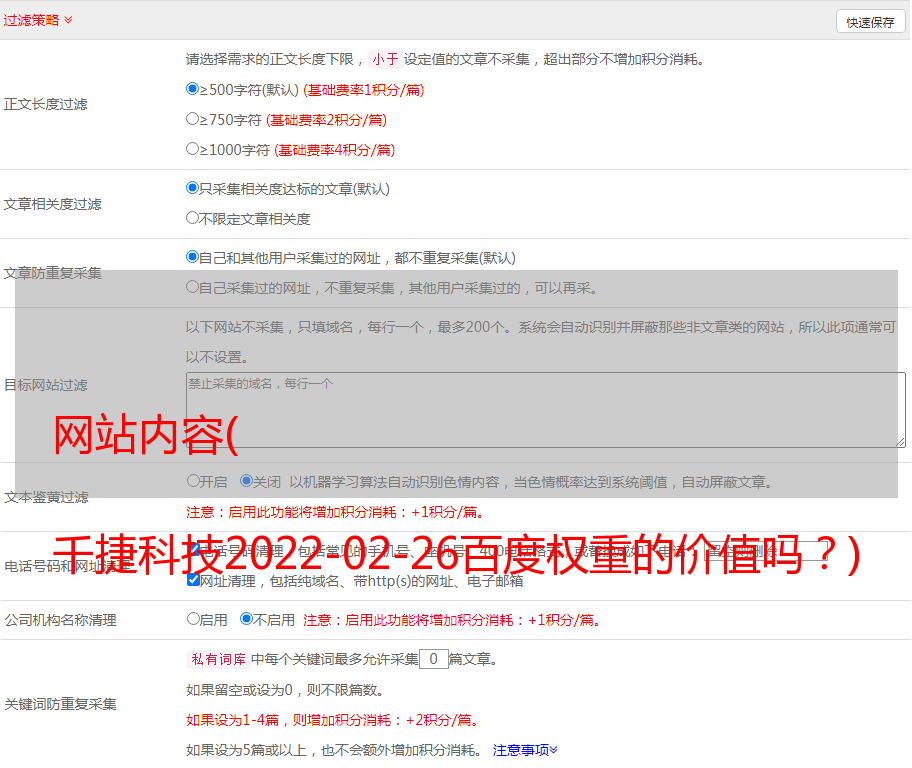Screen dimensions: 912x768
Task: Click the 篇文章 count input field
Action: (x=434, y=659)
